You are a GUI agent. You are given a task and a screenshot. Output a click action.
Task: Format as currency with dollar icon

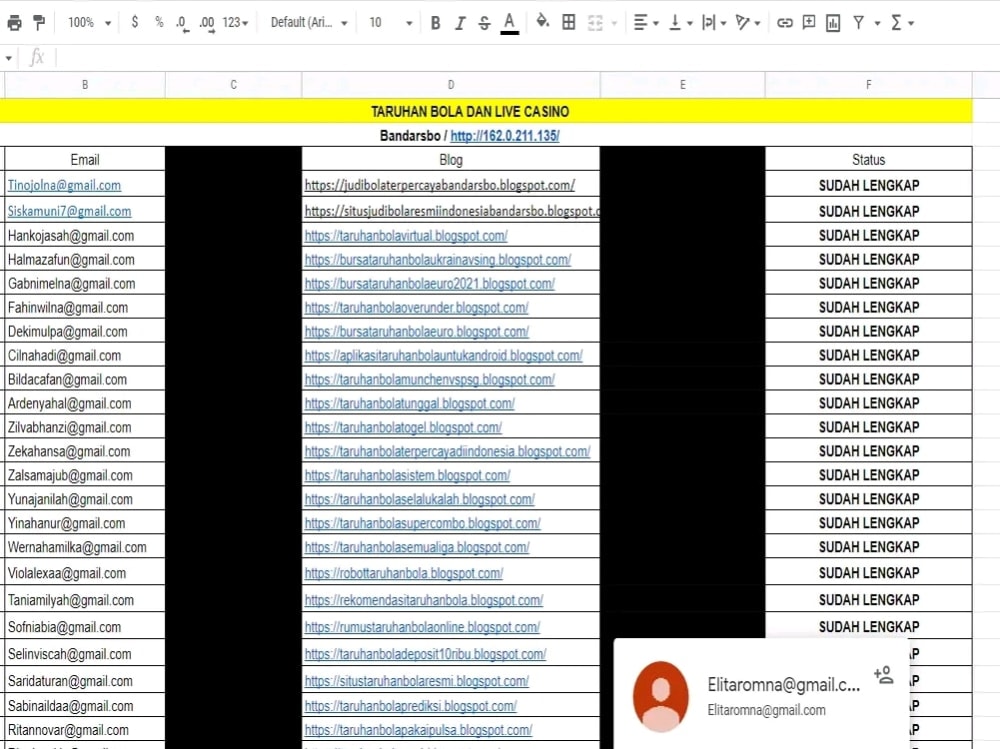pos(135,22)
